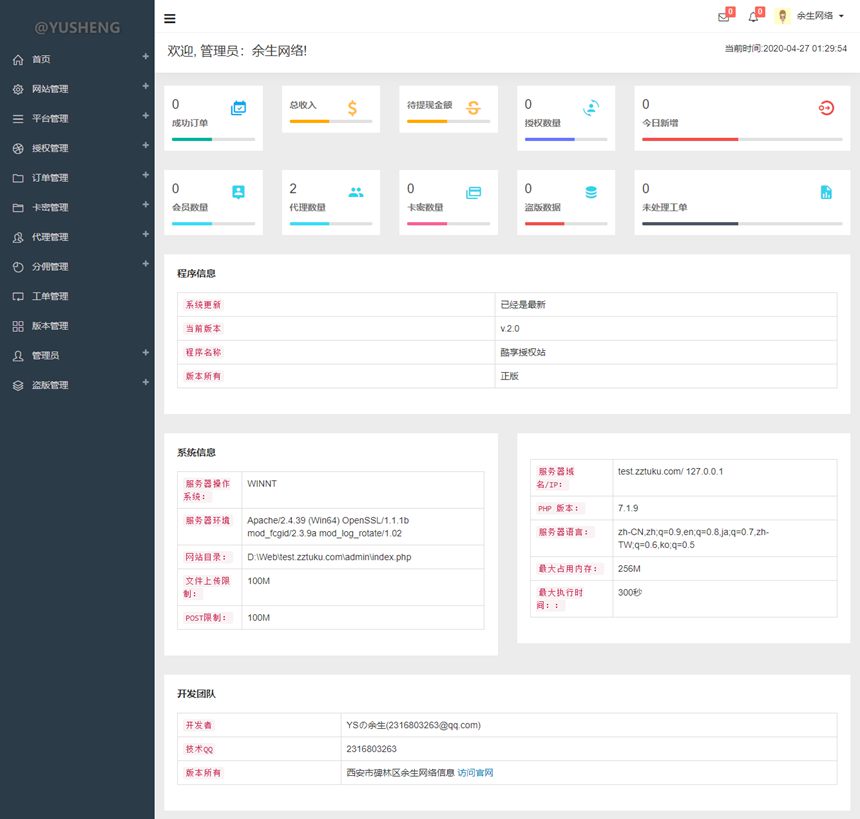
Task: Open 工单管理 in the sidebar
Action: (x=50, y=296)
